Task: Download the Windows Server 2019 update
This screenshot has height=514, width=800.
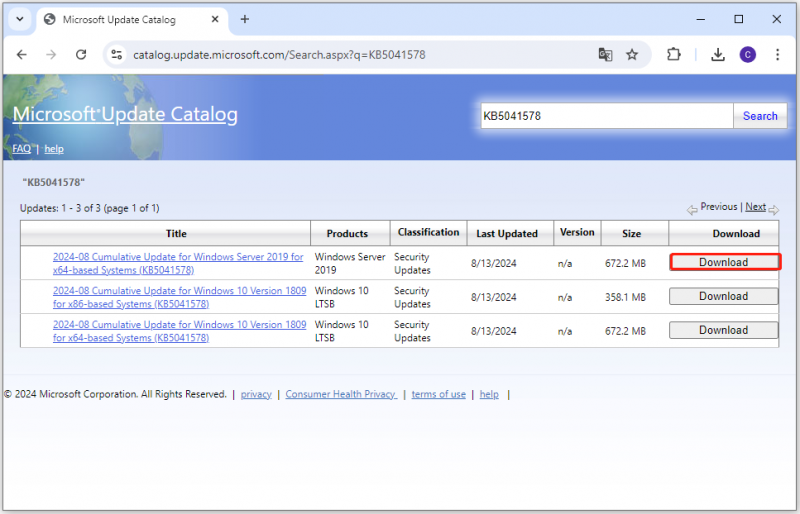Action: [723, 262]
